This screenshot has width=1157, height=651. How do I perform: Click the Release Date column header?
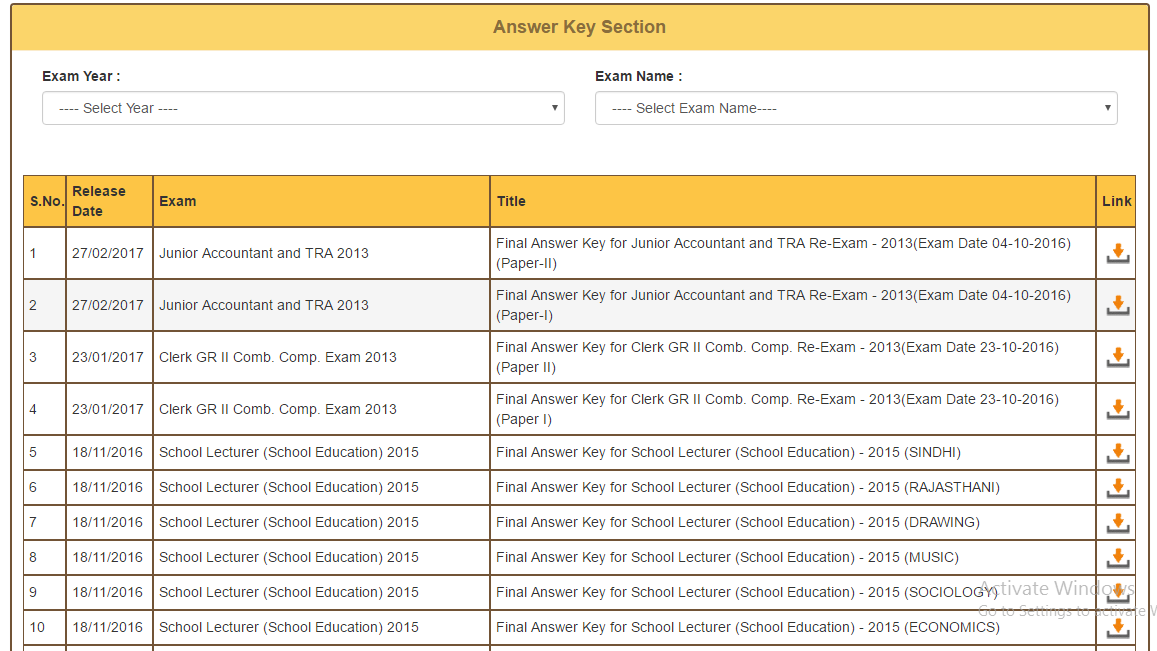99,201
